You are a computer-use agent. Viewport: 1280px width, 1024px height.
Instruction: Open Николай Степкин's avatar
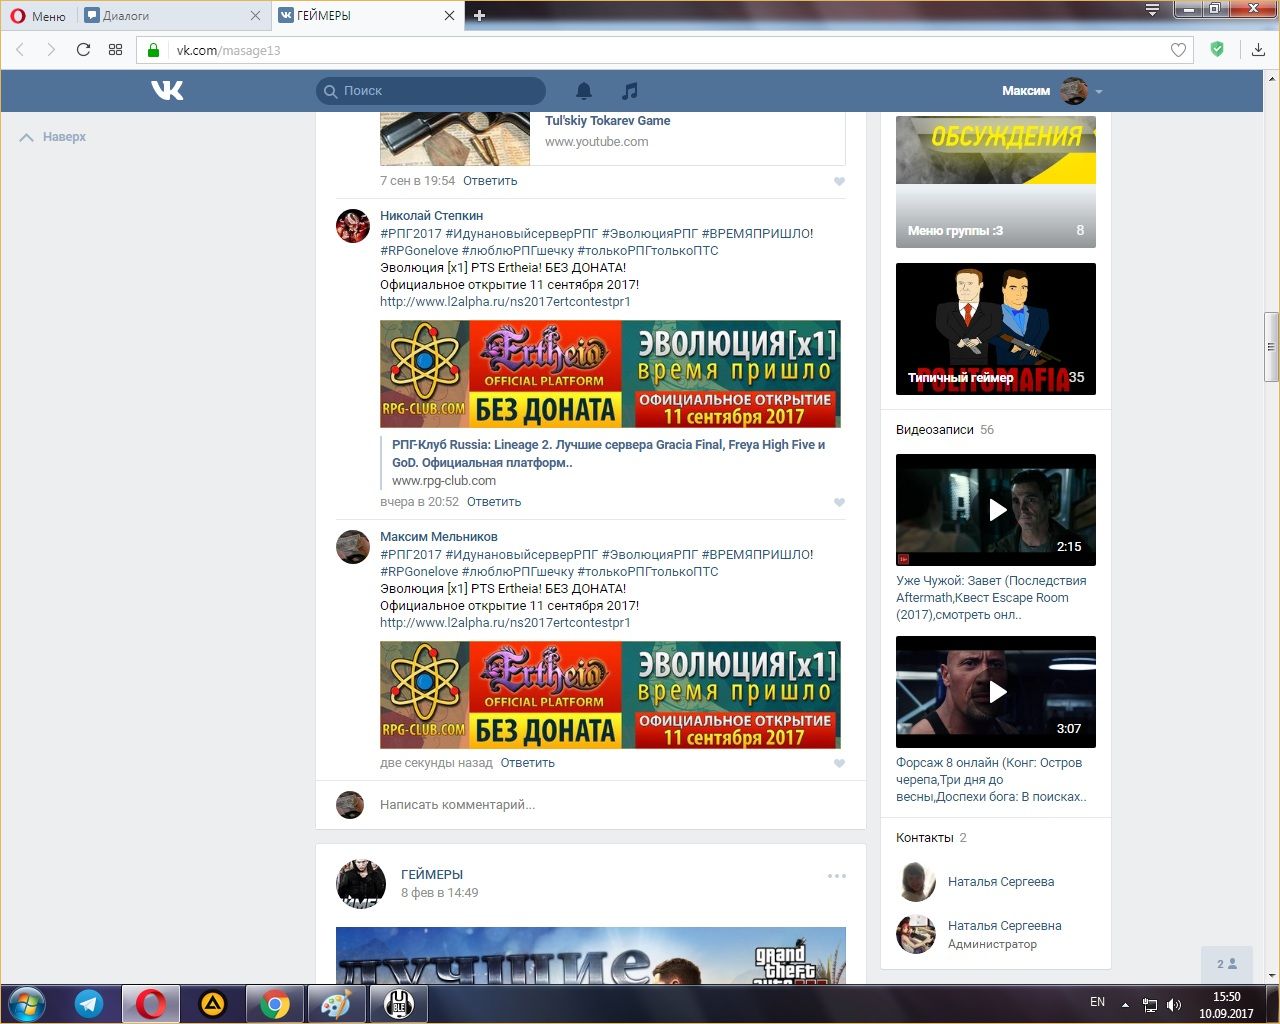point(353,226)
